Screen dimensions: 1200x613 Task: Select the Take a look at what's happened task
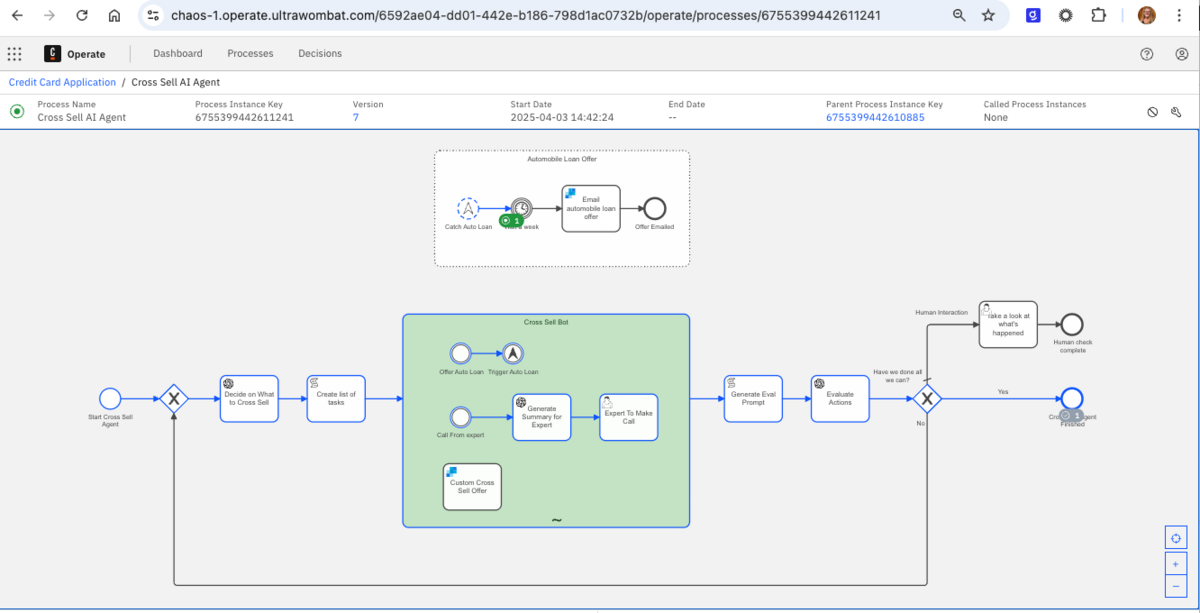[1008, 324]
